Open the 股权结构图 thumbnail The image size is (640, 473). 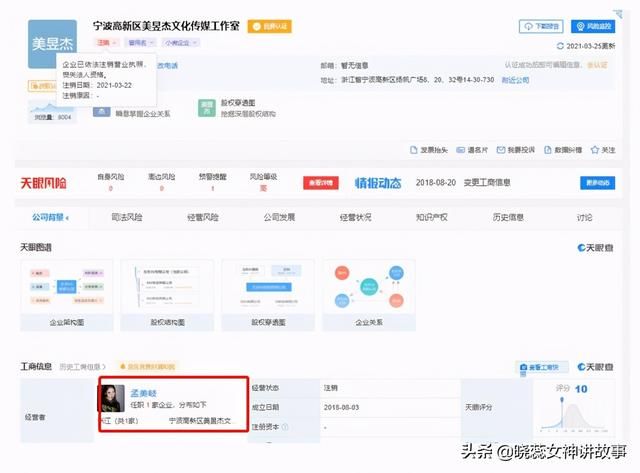(x=167, y=295)
